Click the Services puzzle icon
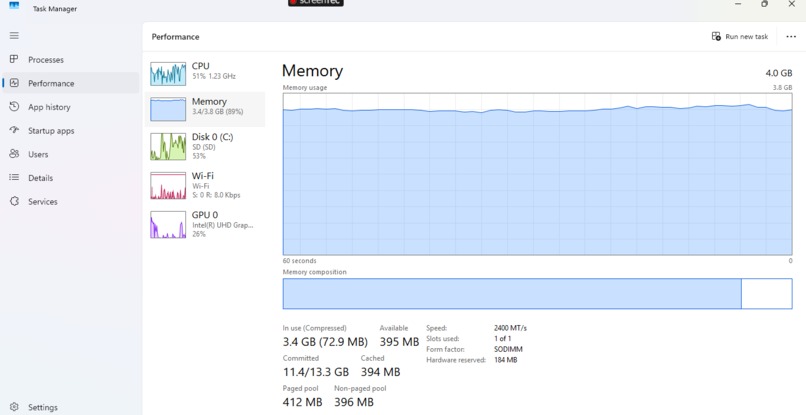The width and height of the screenshot is (806, 415). pos(14,201)
